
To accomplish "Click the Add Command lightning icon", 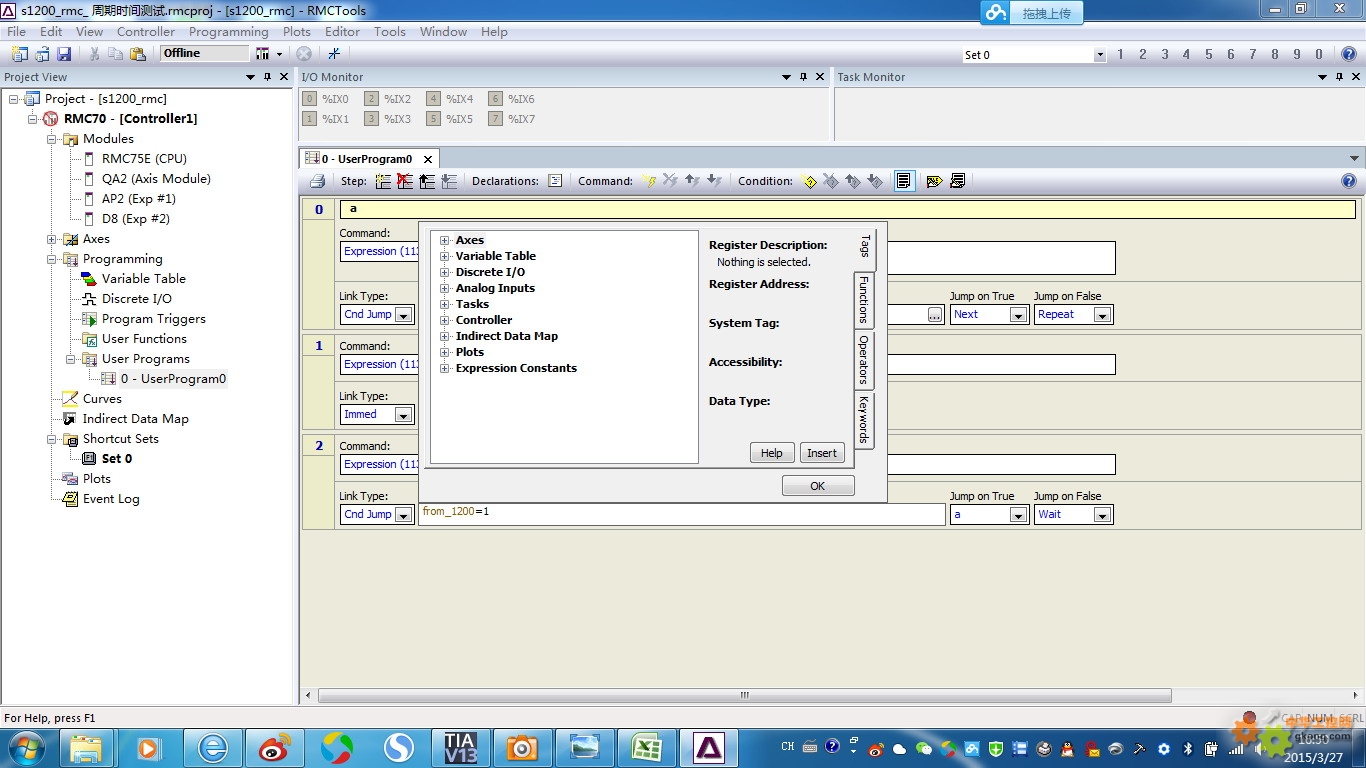I will pyautogui.click(x=649, y=181).
